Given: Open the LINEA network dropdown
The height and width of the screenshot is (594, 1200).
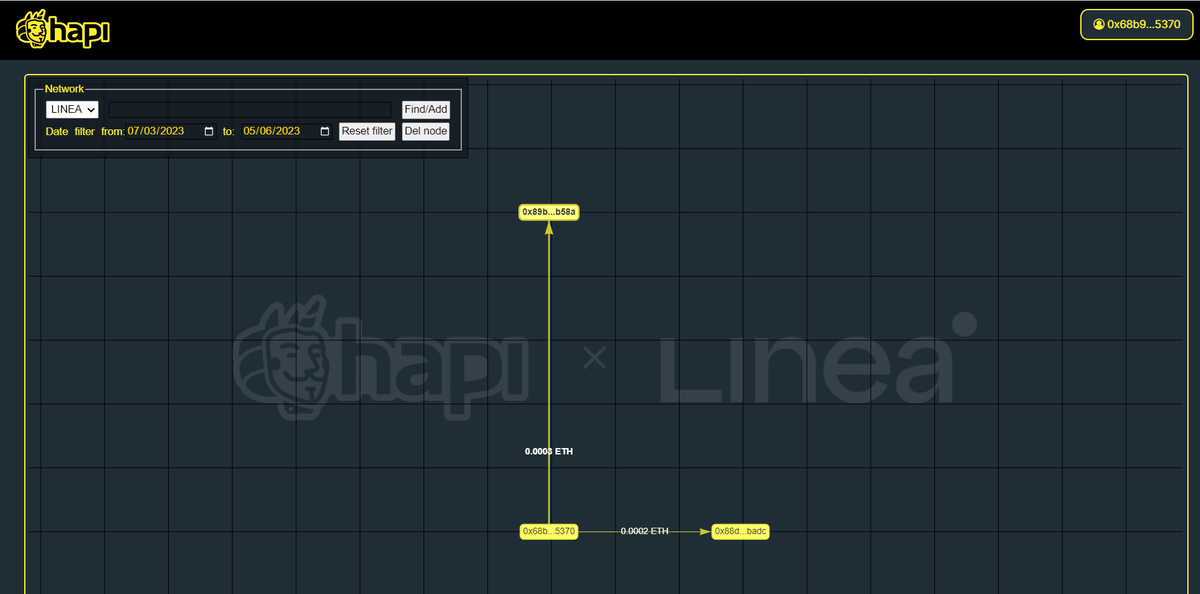Looking at the screenshot, I should coord(72,110).
